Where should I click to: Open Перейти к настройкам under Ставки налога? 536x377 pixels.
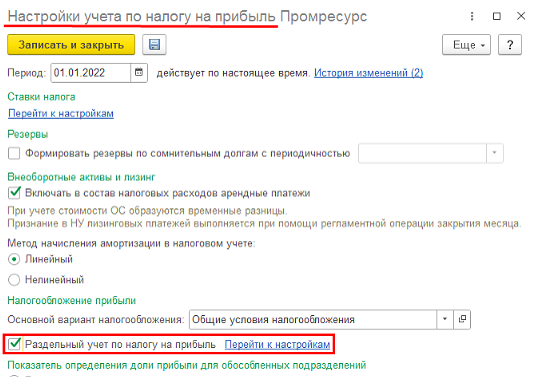pyautogui.click(x=61, y=113)
